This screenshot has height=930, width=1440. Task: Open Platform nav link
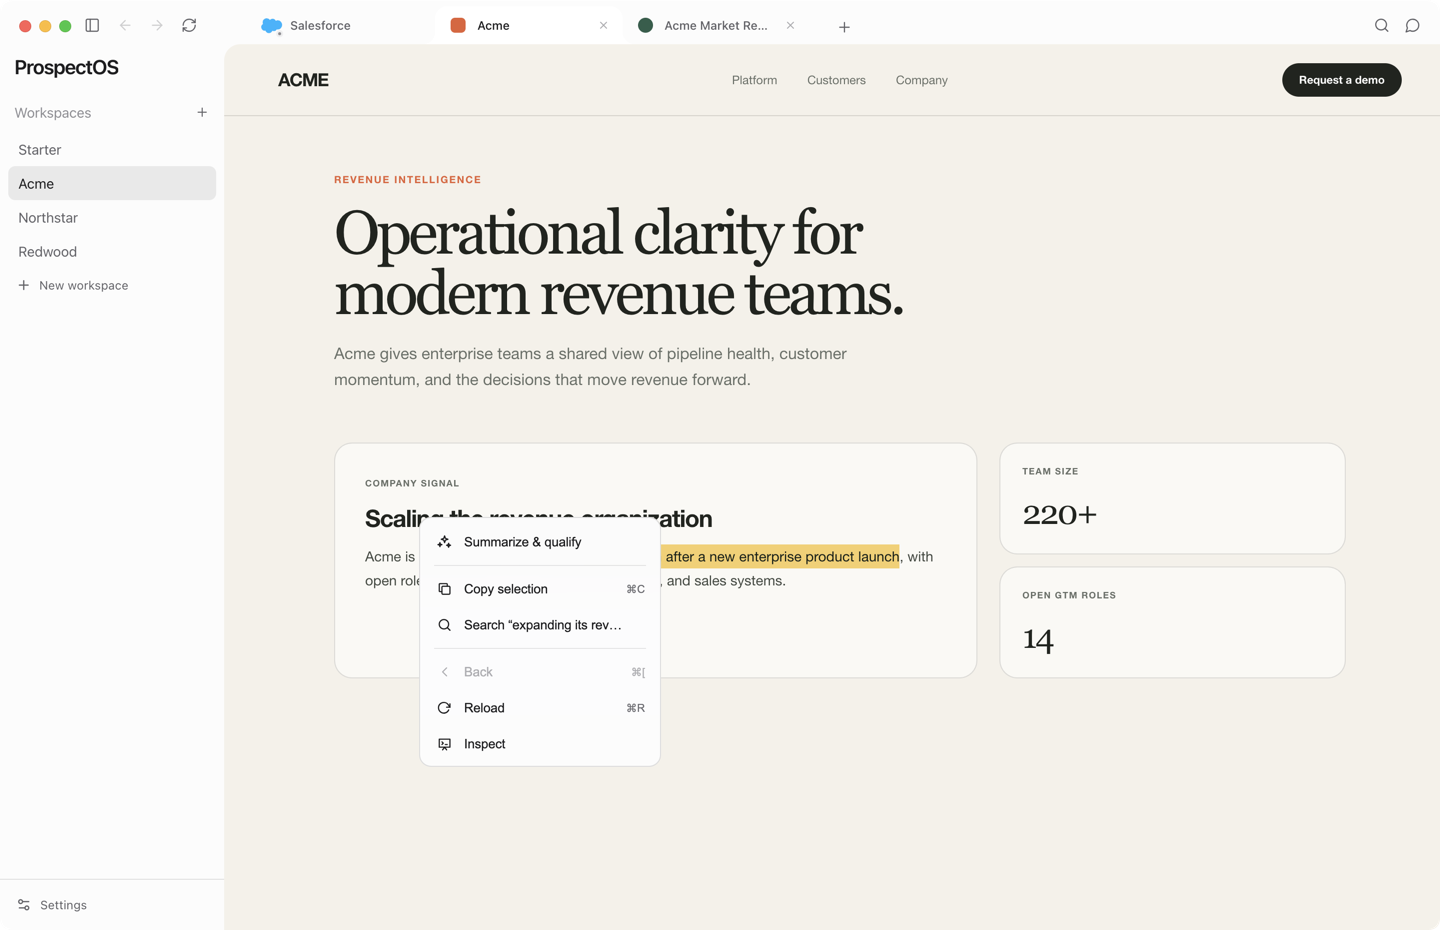[754, 80]
